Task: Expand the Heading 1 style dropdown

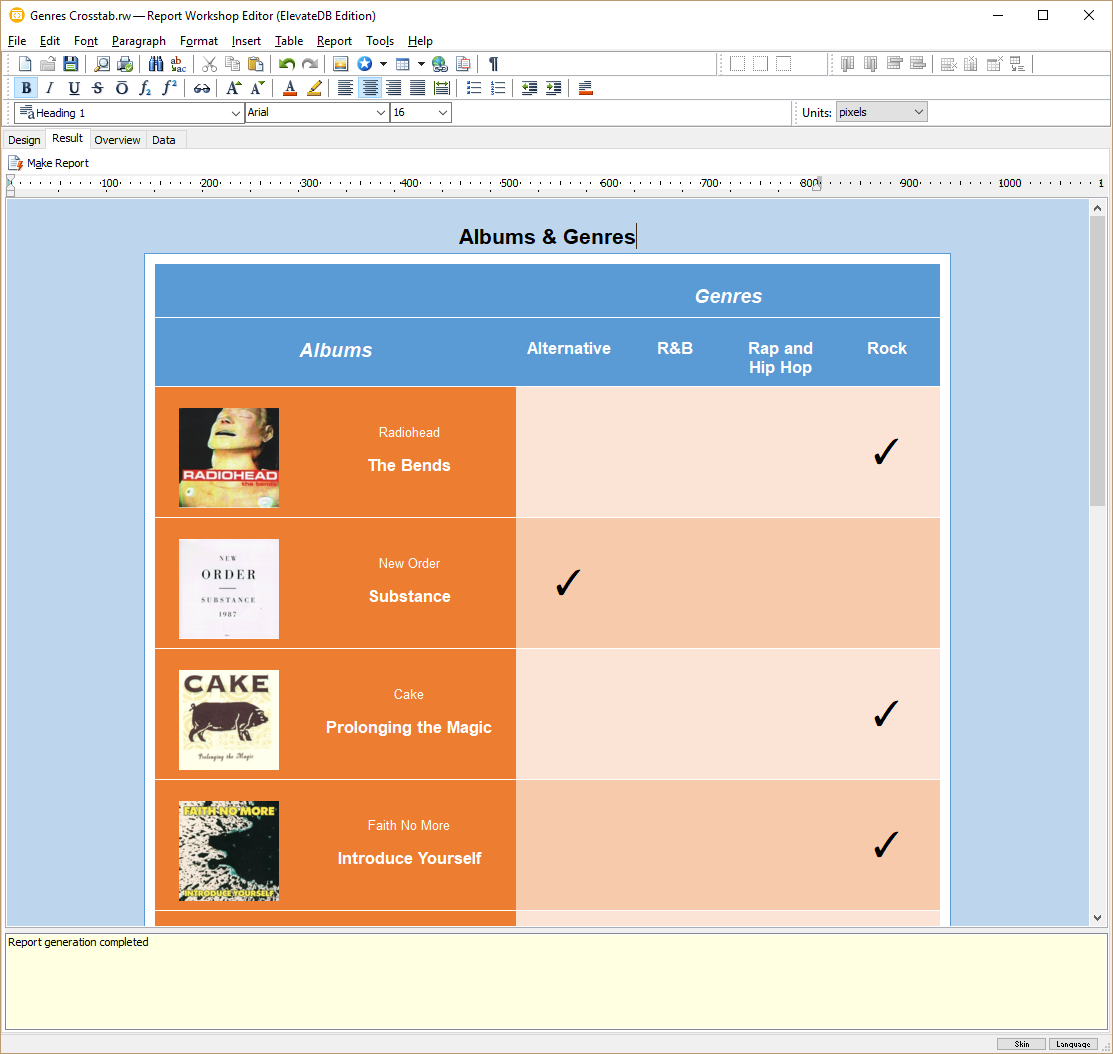Action: pos(235,113)
